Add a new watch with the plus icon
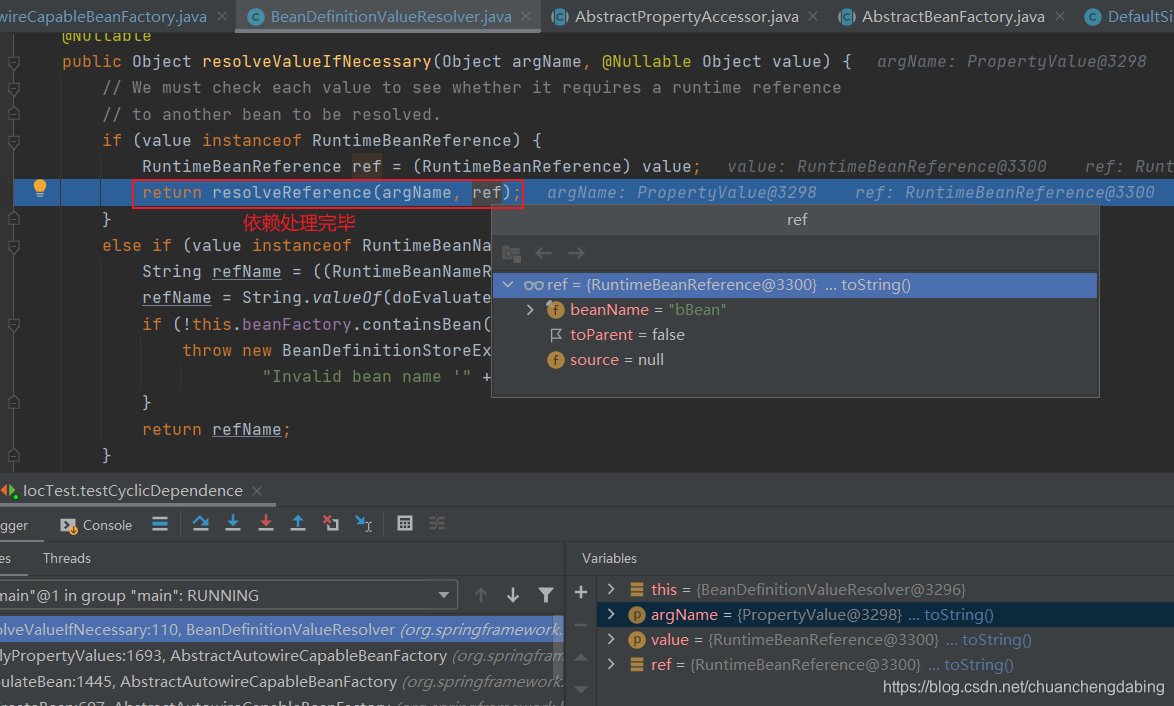 coord(581,592)
